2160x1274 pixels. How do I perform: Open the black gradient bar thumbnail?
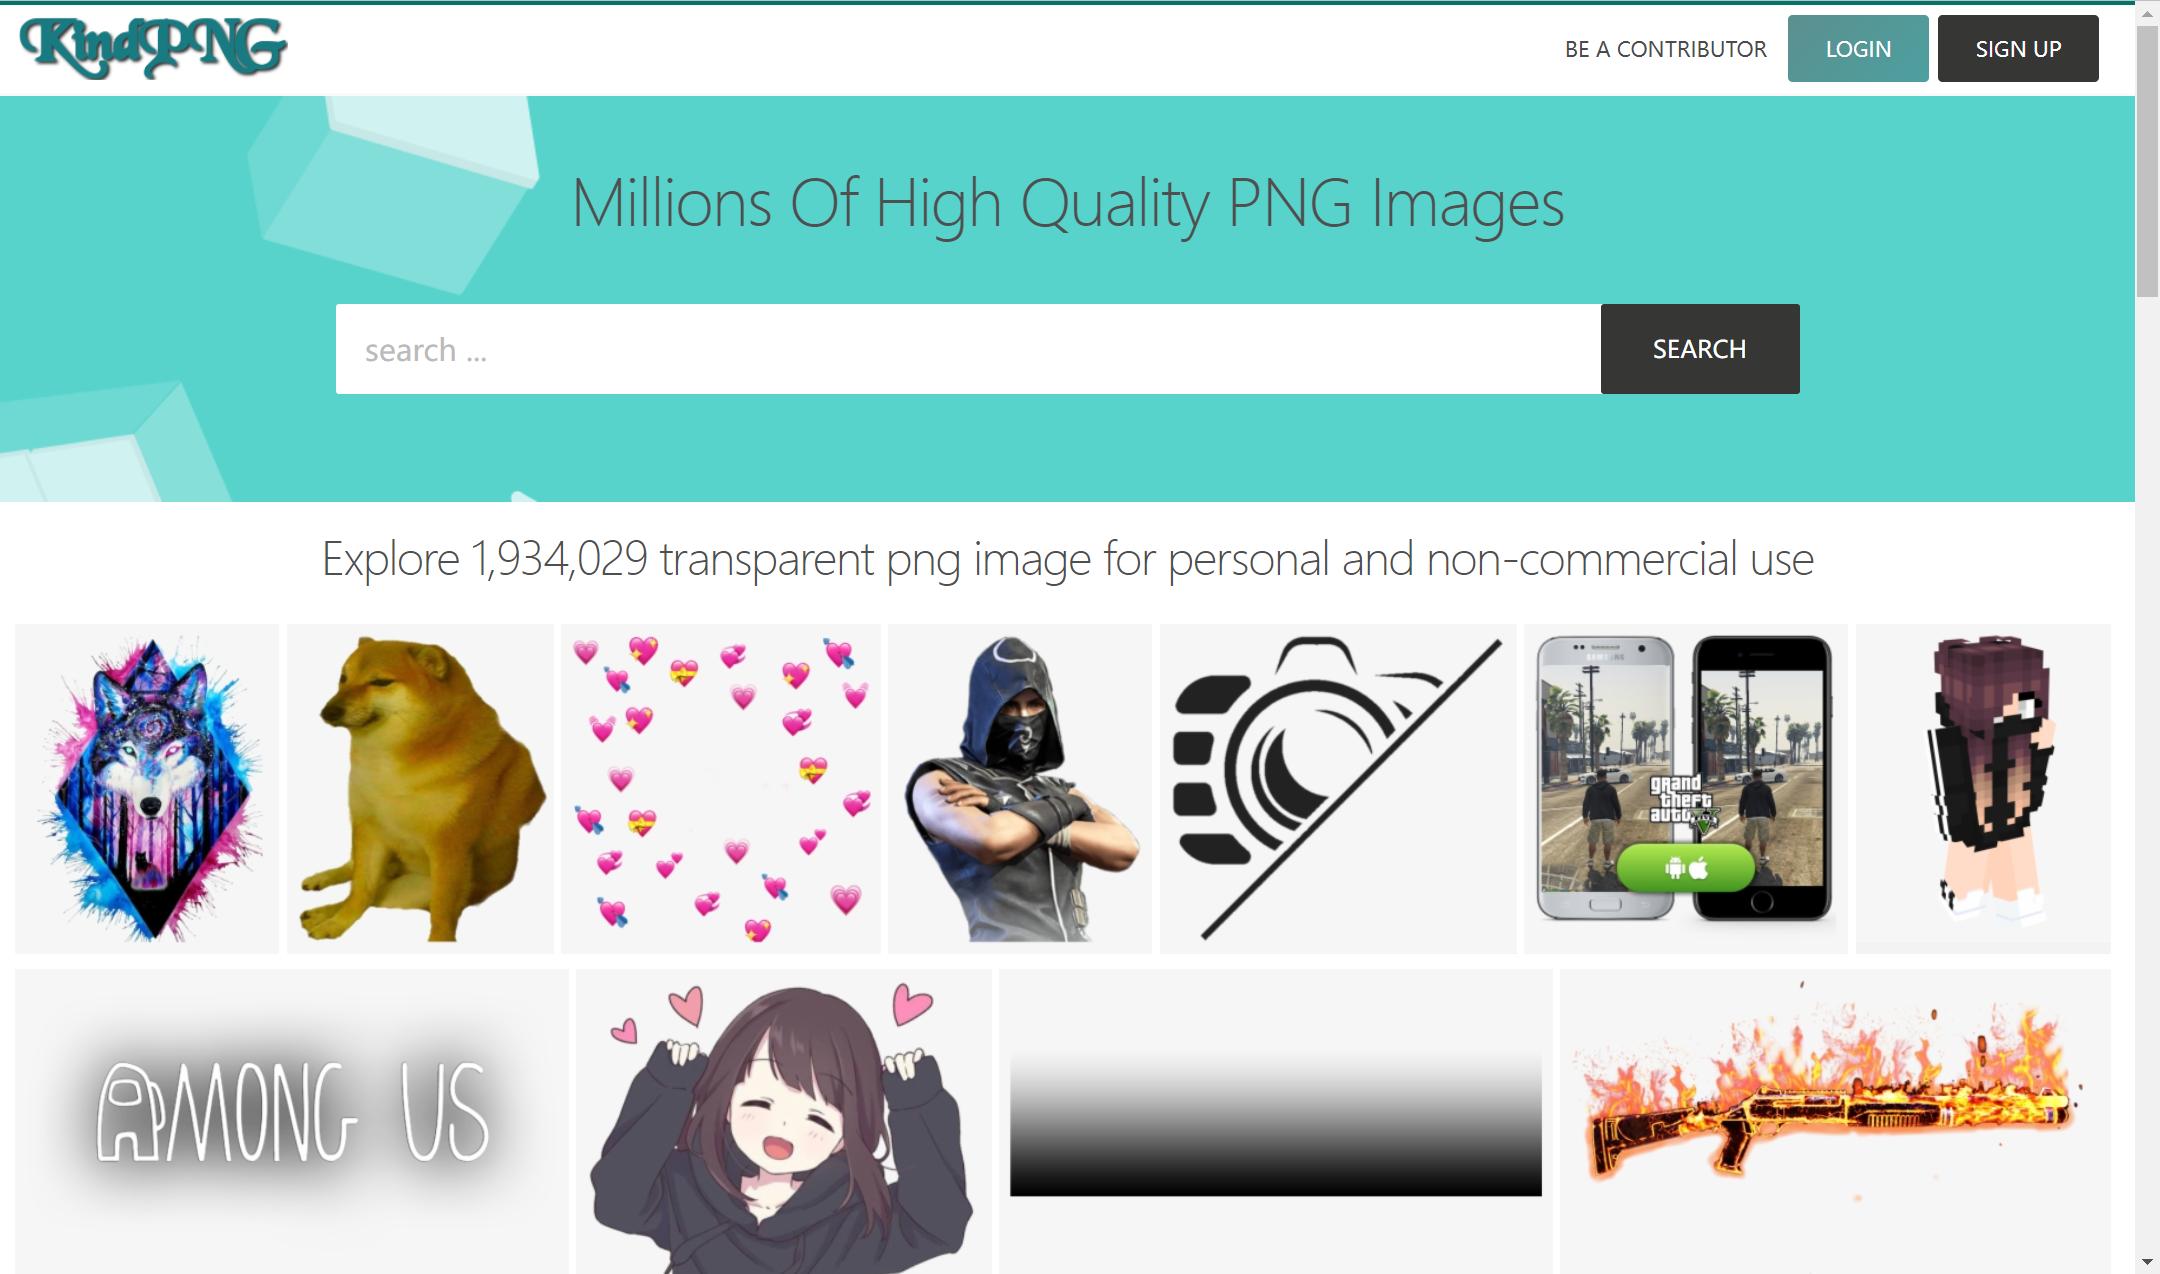[x=1276, y=1121]
